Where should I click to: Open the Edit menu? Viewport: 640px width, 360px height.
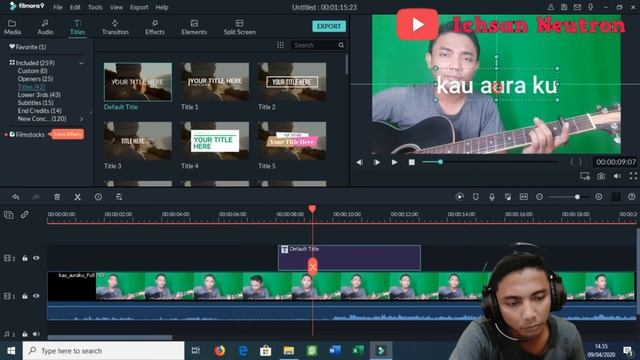point(75,7)
